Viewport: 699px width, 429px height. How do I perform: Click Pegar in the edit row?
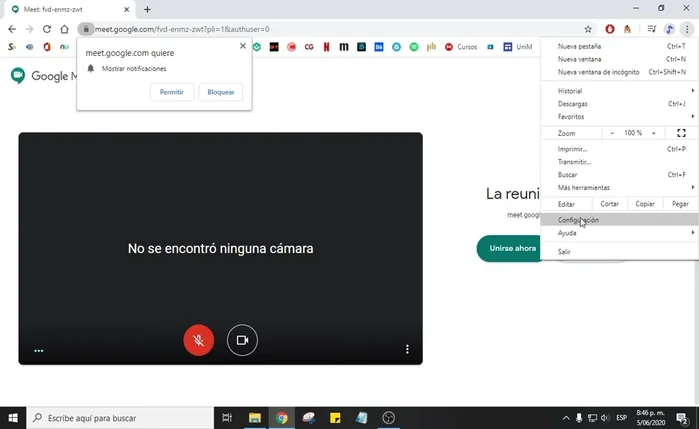click(x=680, y=204)
